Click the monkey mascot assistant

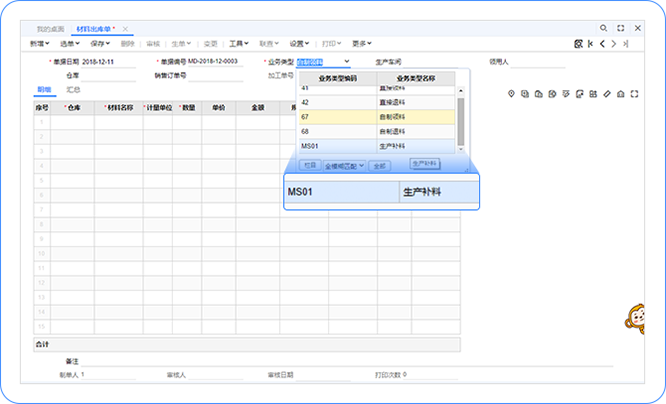(635, 319)
